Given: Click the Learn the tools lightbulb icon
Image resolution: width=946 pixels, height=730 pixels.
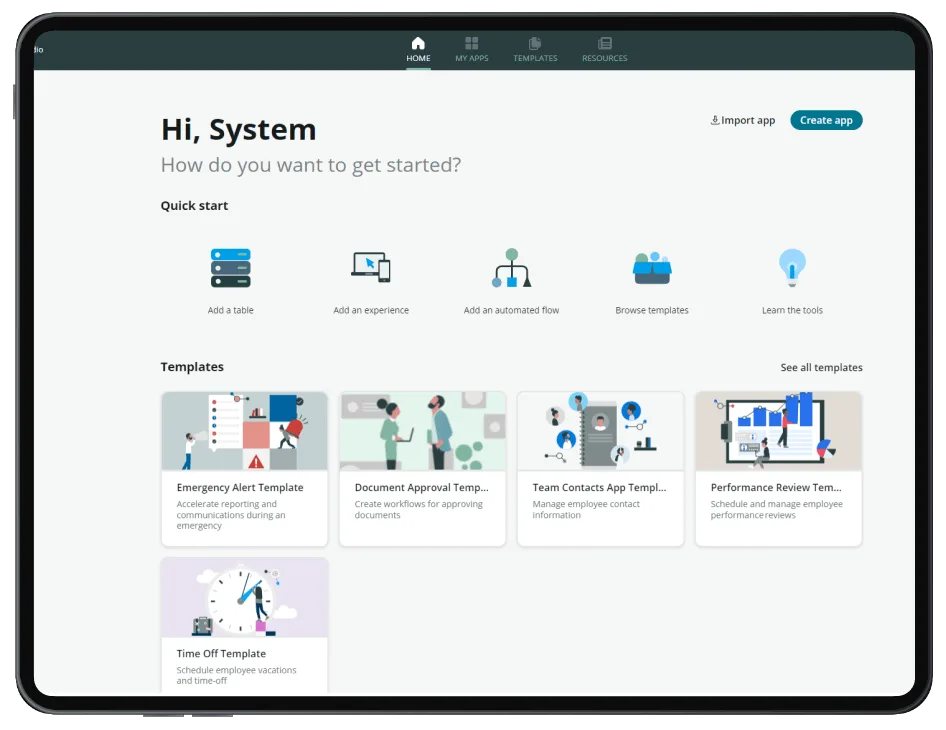Looking at the screenshot, I should pyautogui.click(x=792, y=268).
